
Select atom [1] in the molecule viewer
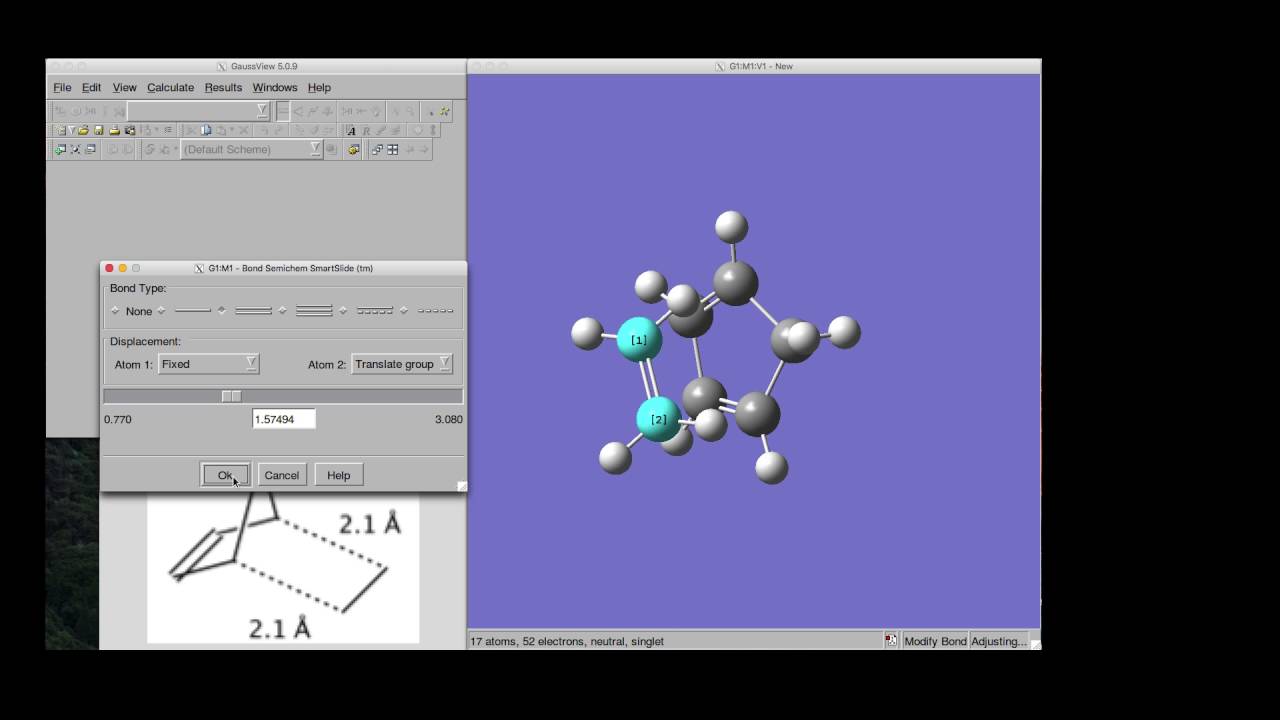click(x=638, y=340)
